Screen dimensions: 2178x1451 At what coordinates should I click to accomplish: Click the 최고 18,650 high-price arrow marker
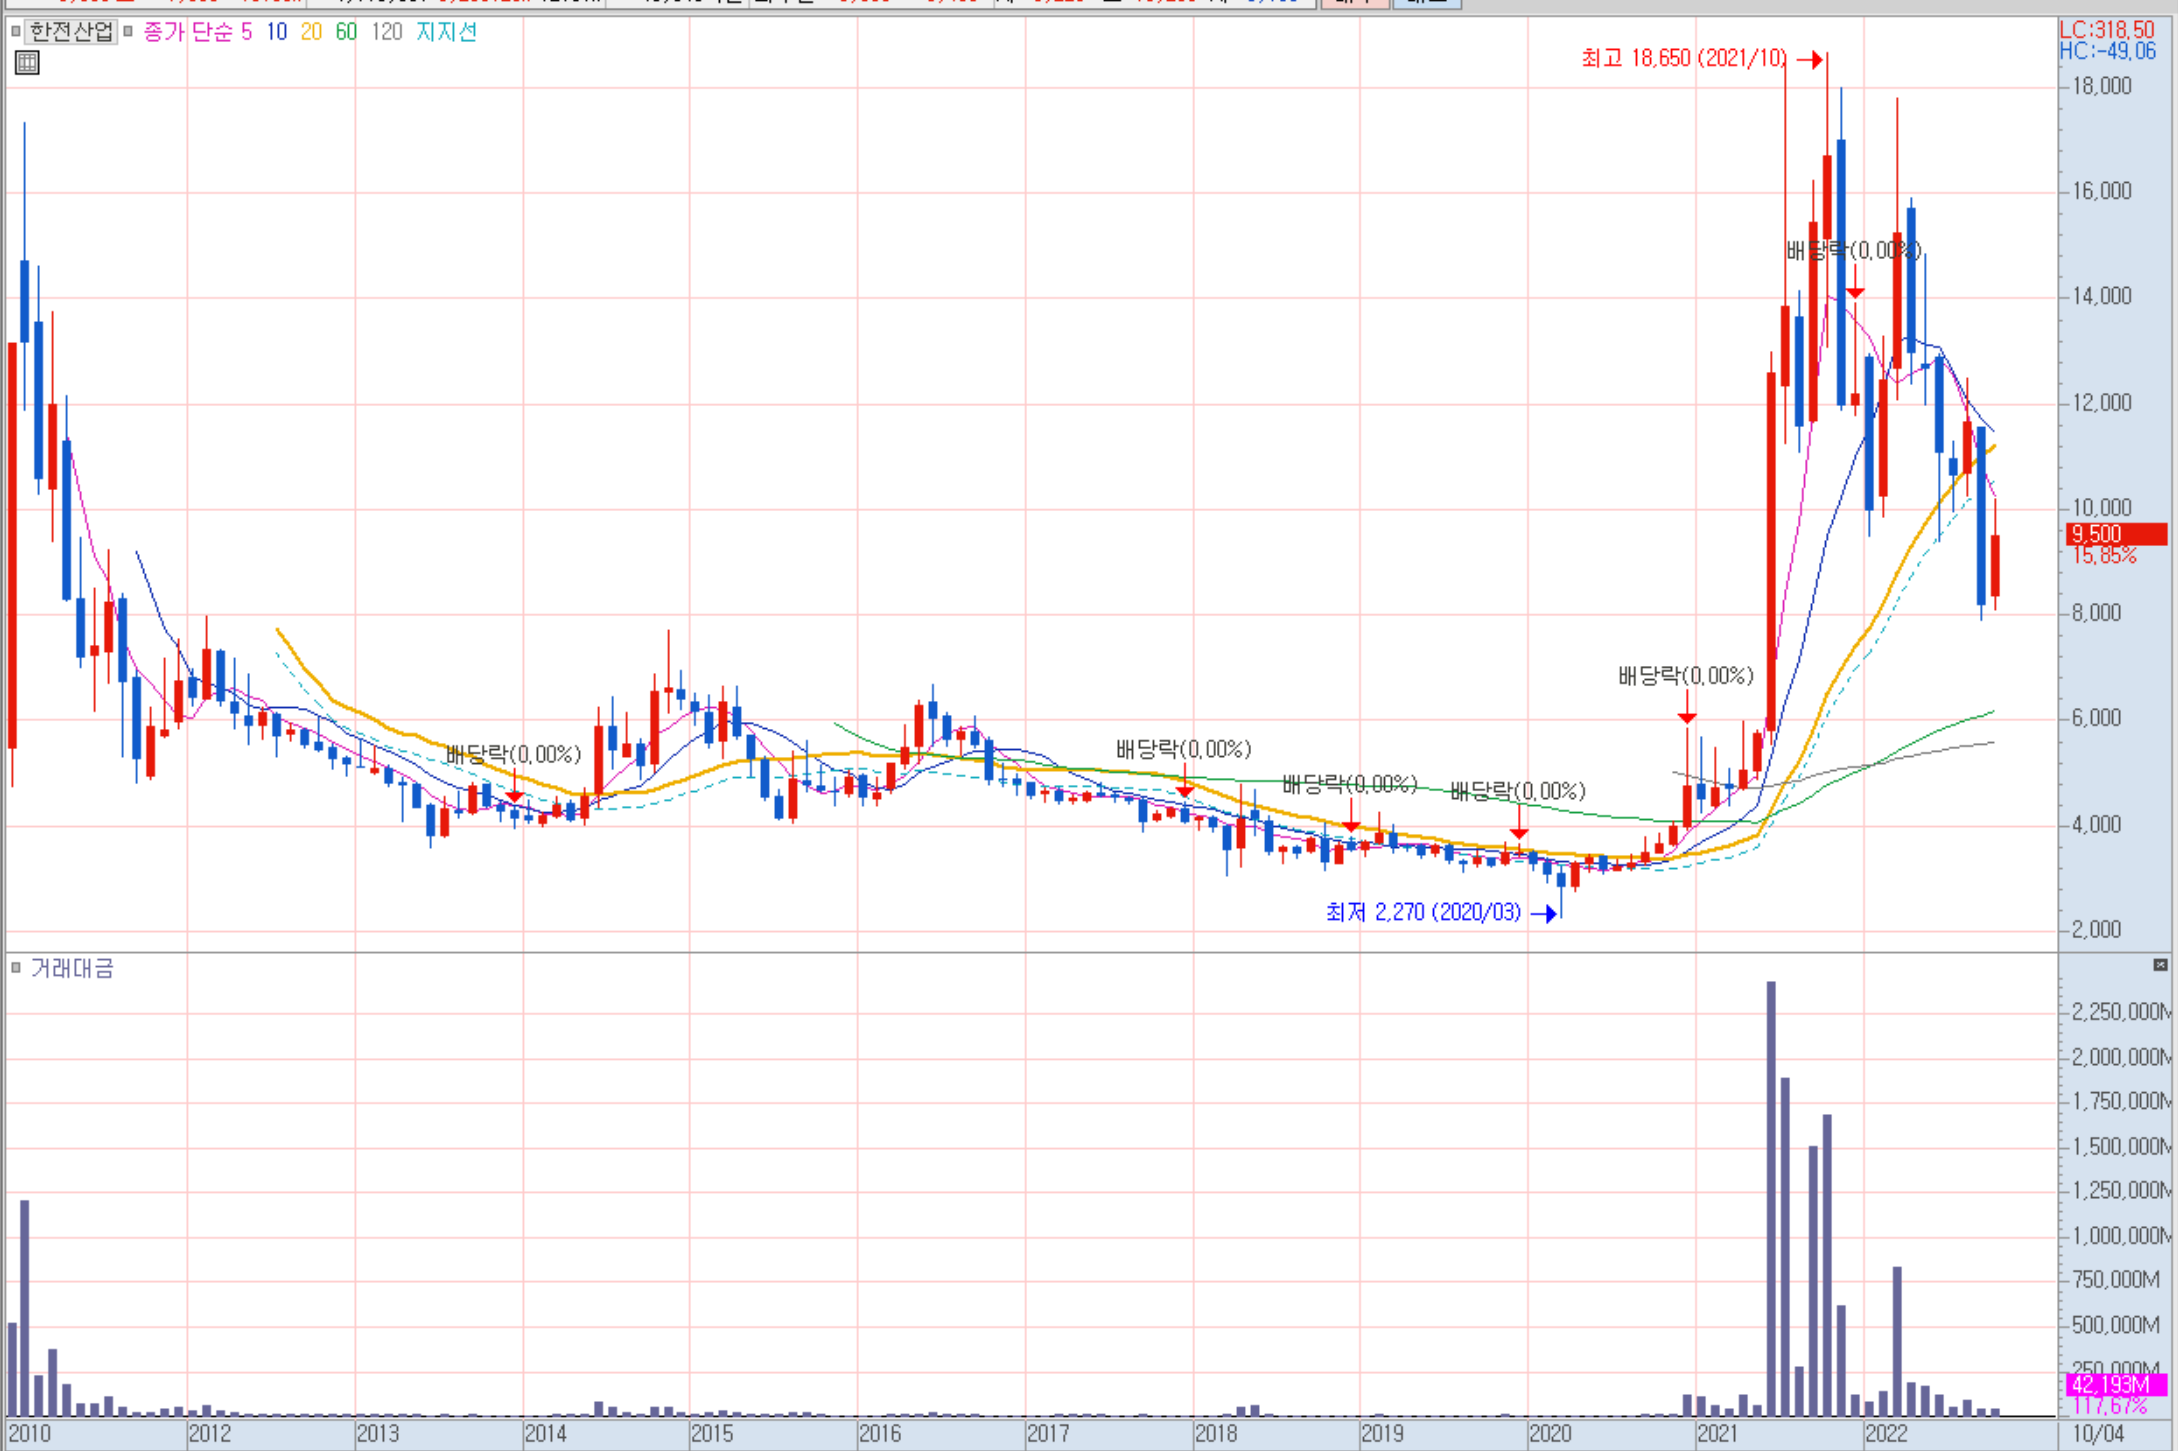point(1809,60)
